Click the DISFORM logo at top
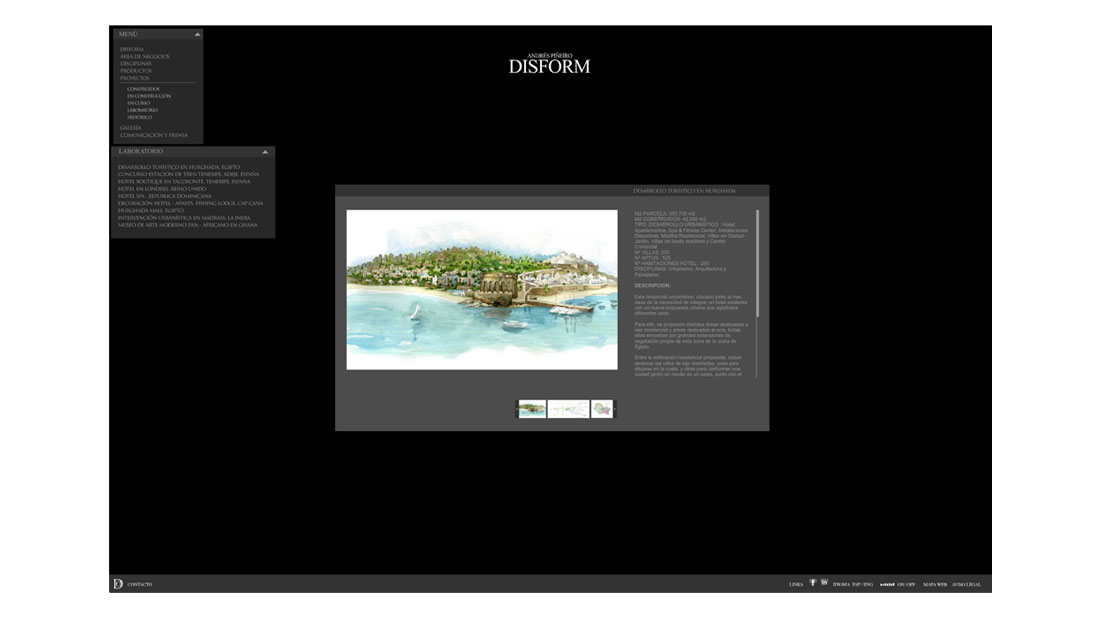Screen dimensions: 1100x618 [x=549, y=66]
